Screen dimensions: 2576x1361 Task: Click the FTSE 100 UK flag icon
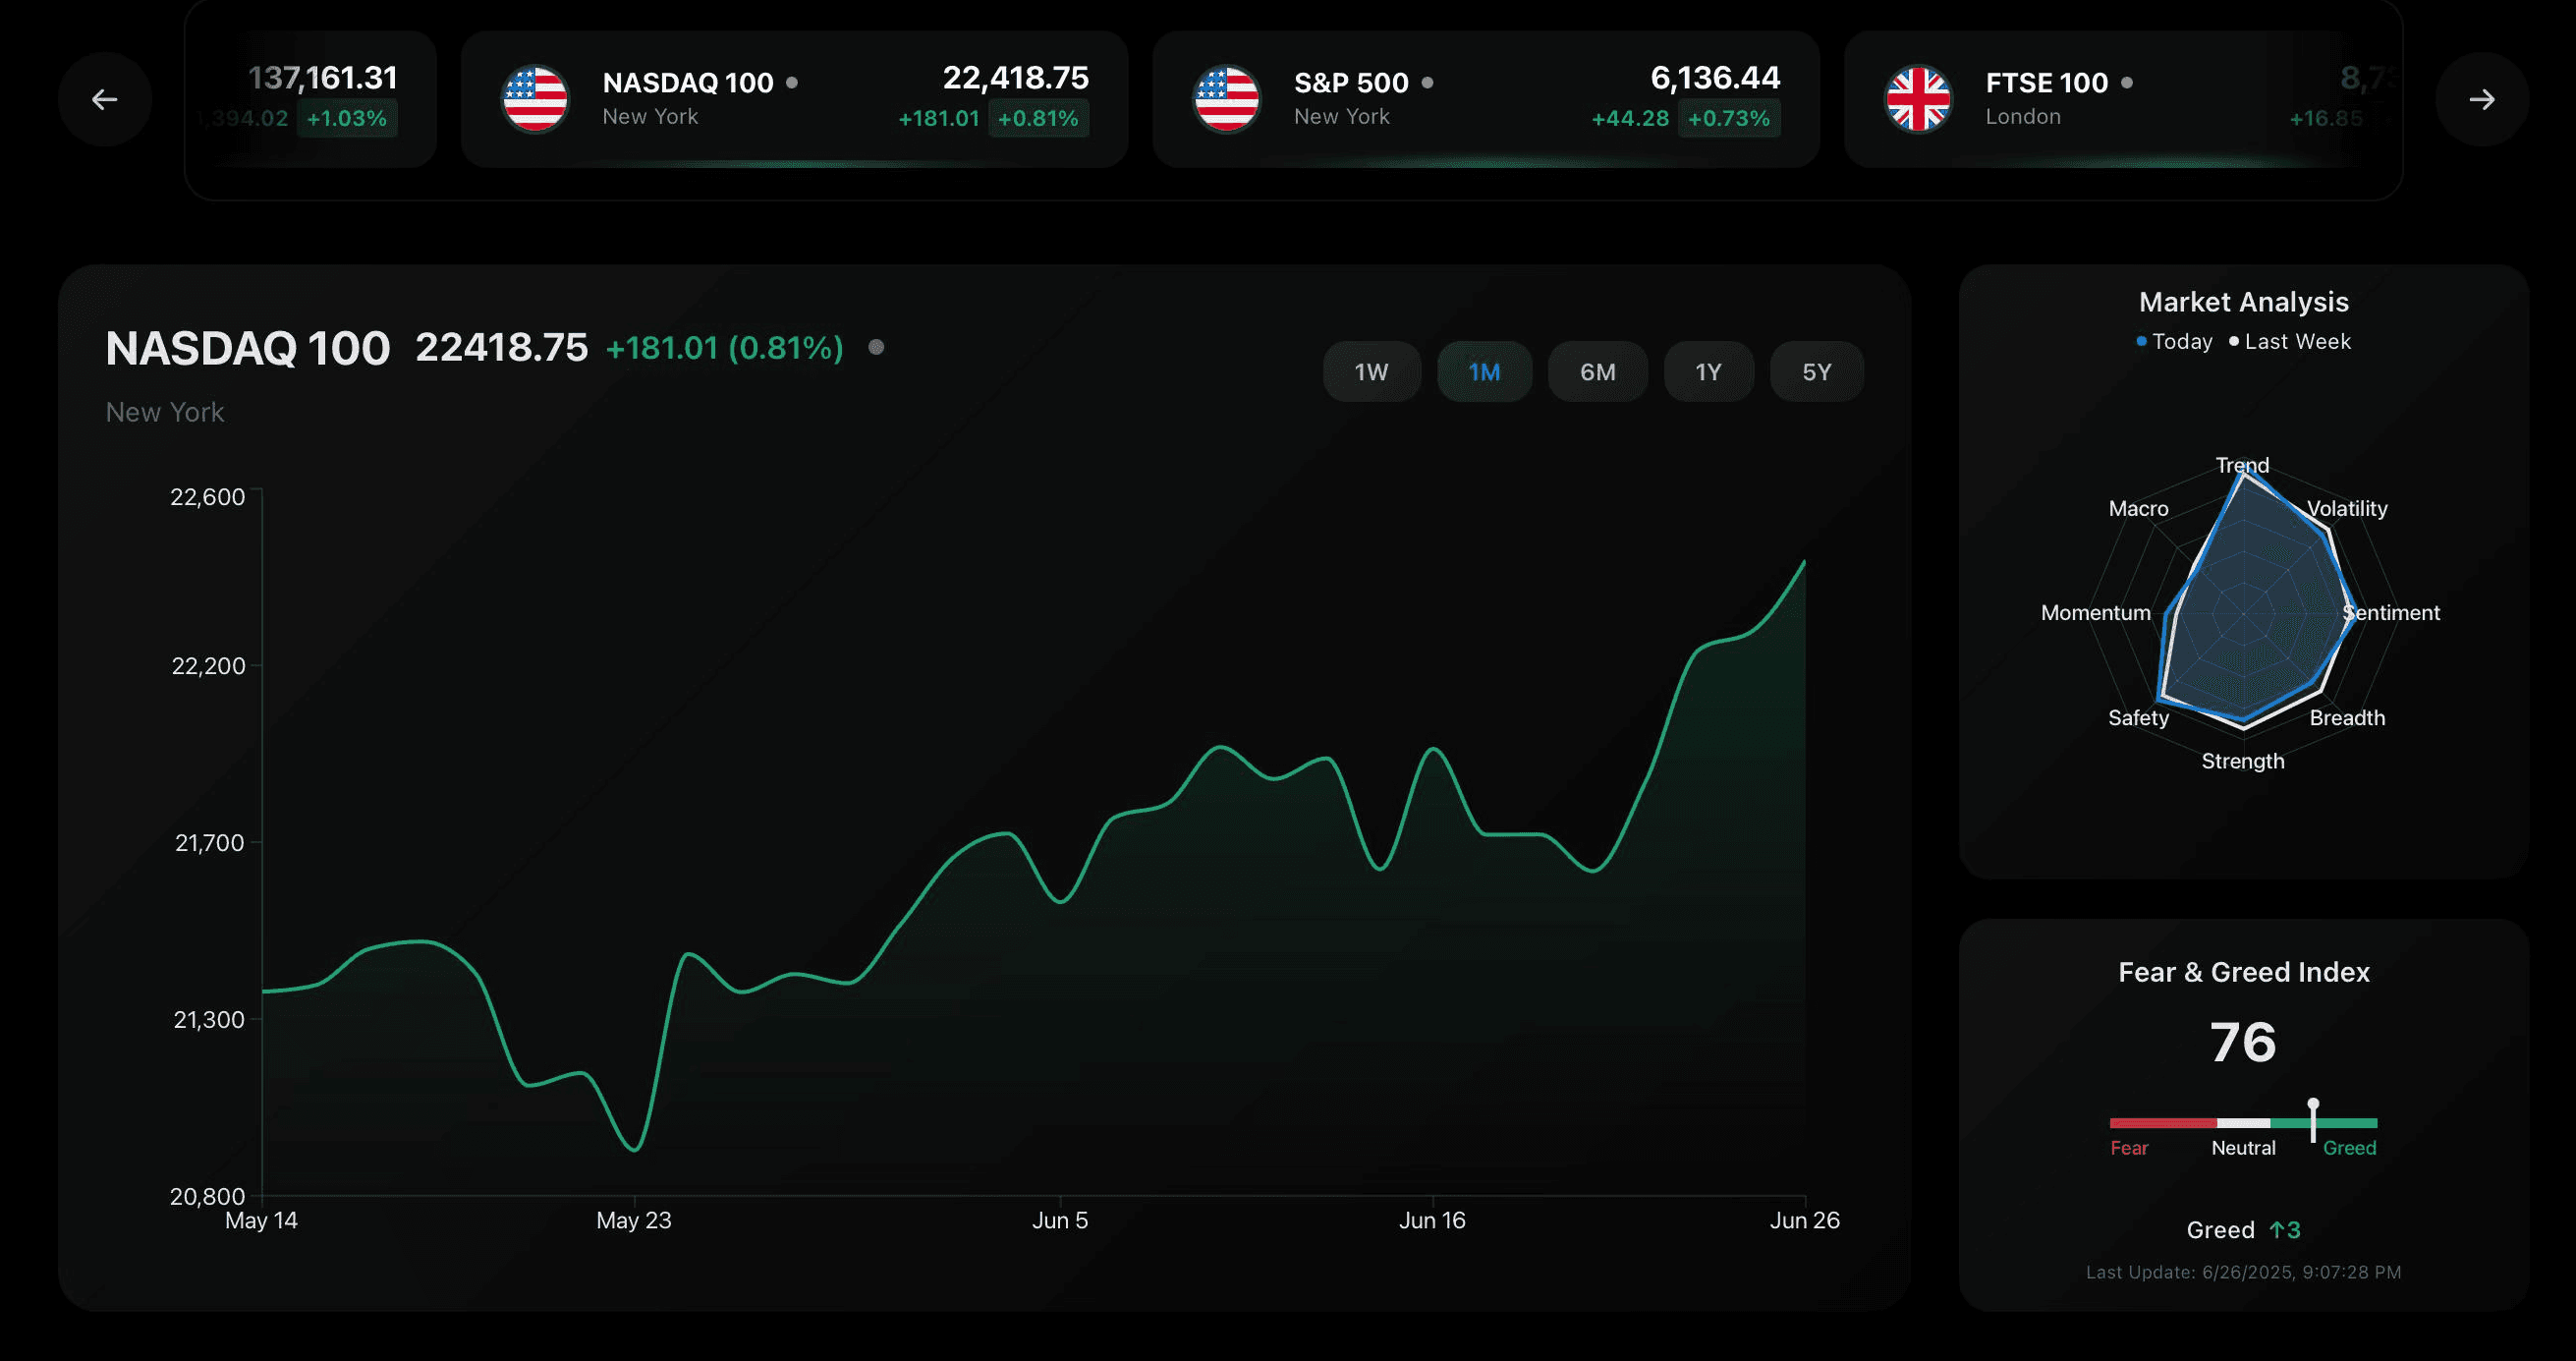(1917, 99)
